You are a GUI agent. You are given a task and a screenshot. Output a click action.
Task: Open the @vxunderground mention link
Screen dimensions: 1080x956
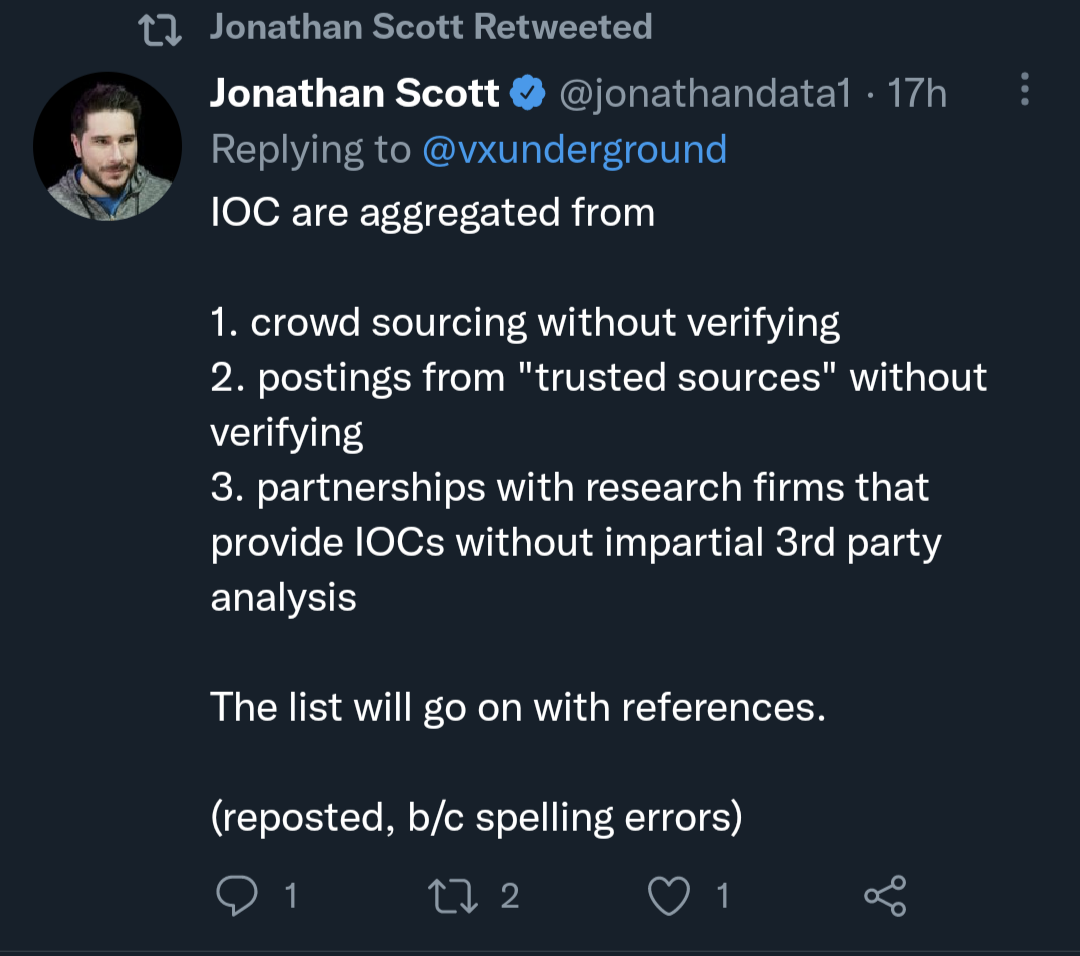point(574,150)
